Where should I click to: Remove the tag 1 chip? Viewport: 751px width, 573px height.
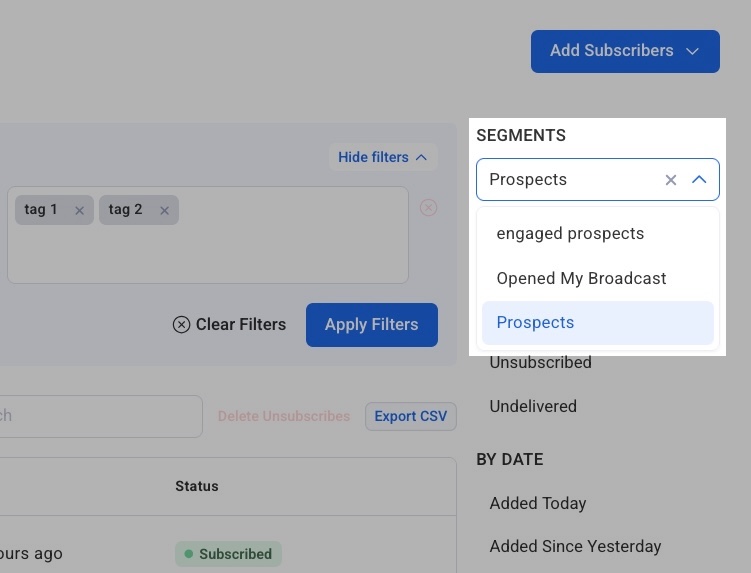[x=79, y=210]
